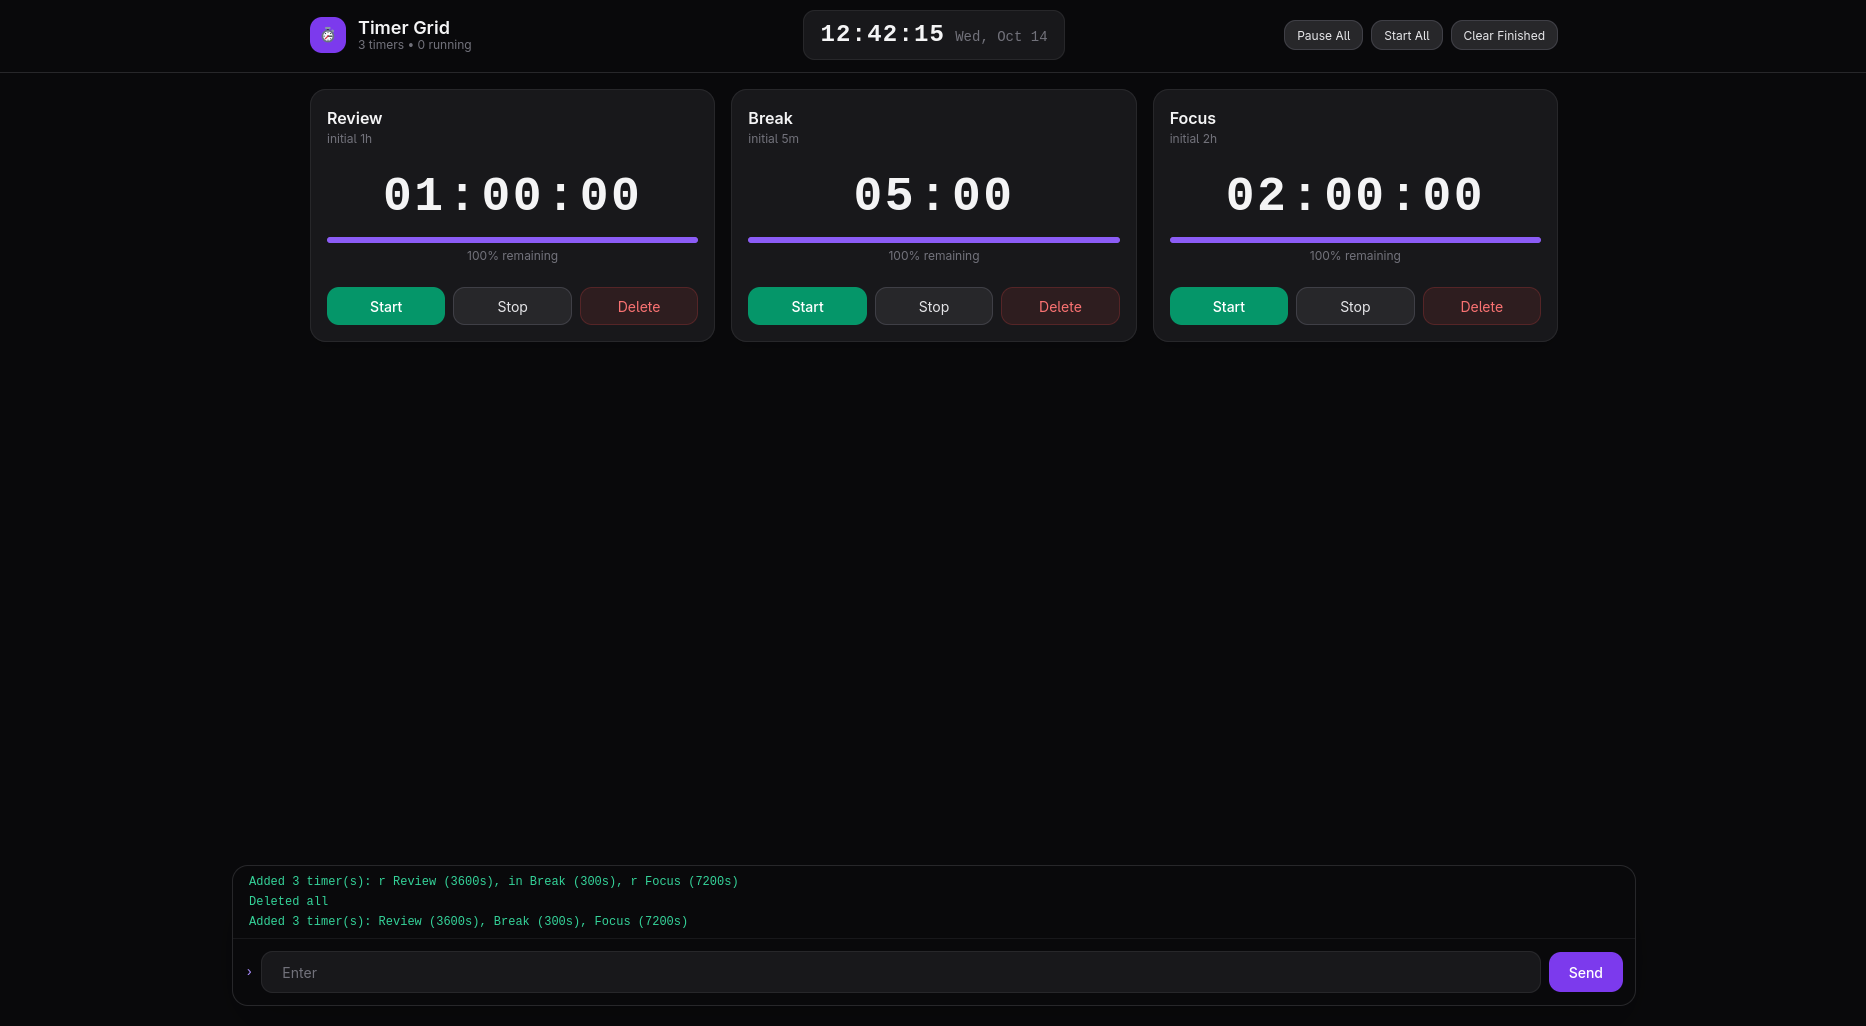Stop the Focus timer
The image size is (1866, 1026).
click(x=1355, y=306)
